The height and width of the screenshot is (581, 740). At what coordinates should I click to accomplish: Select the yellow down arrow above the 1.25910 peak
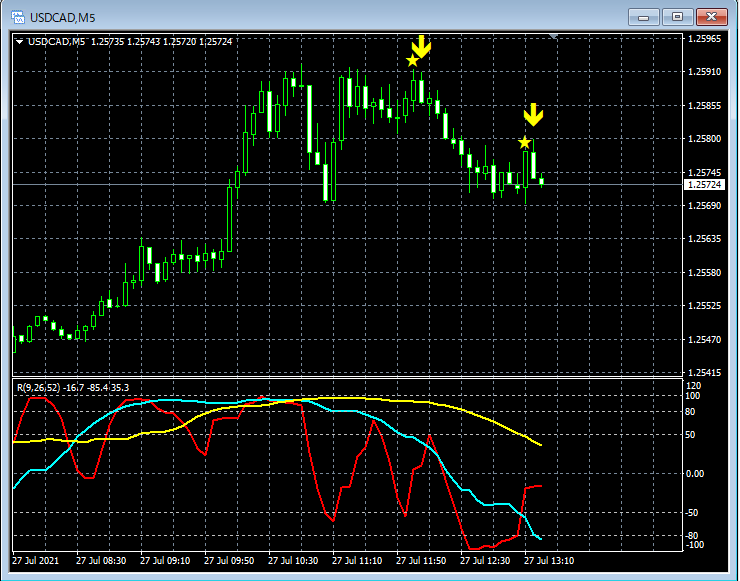[x=421, y=46]
